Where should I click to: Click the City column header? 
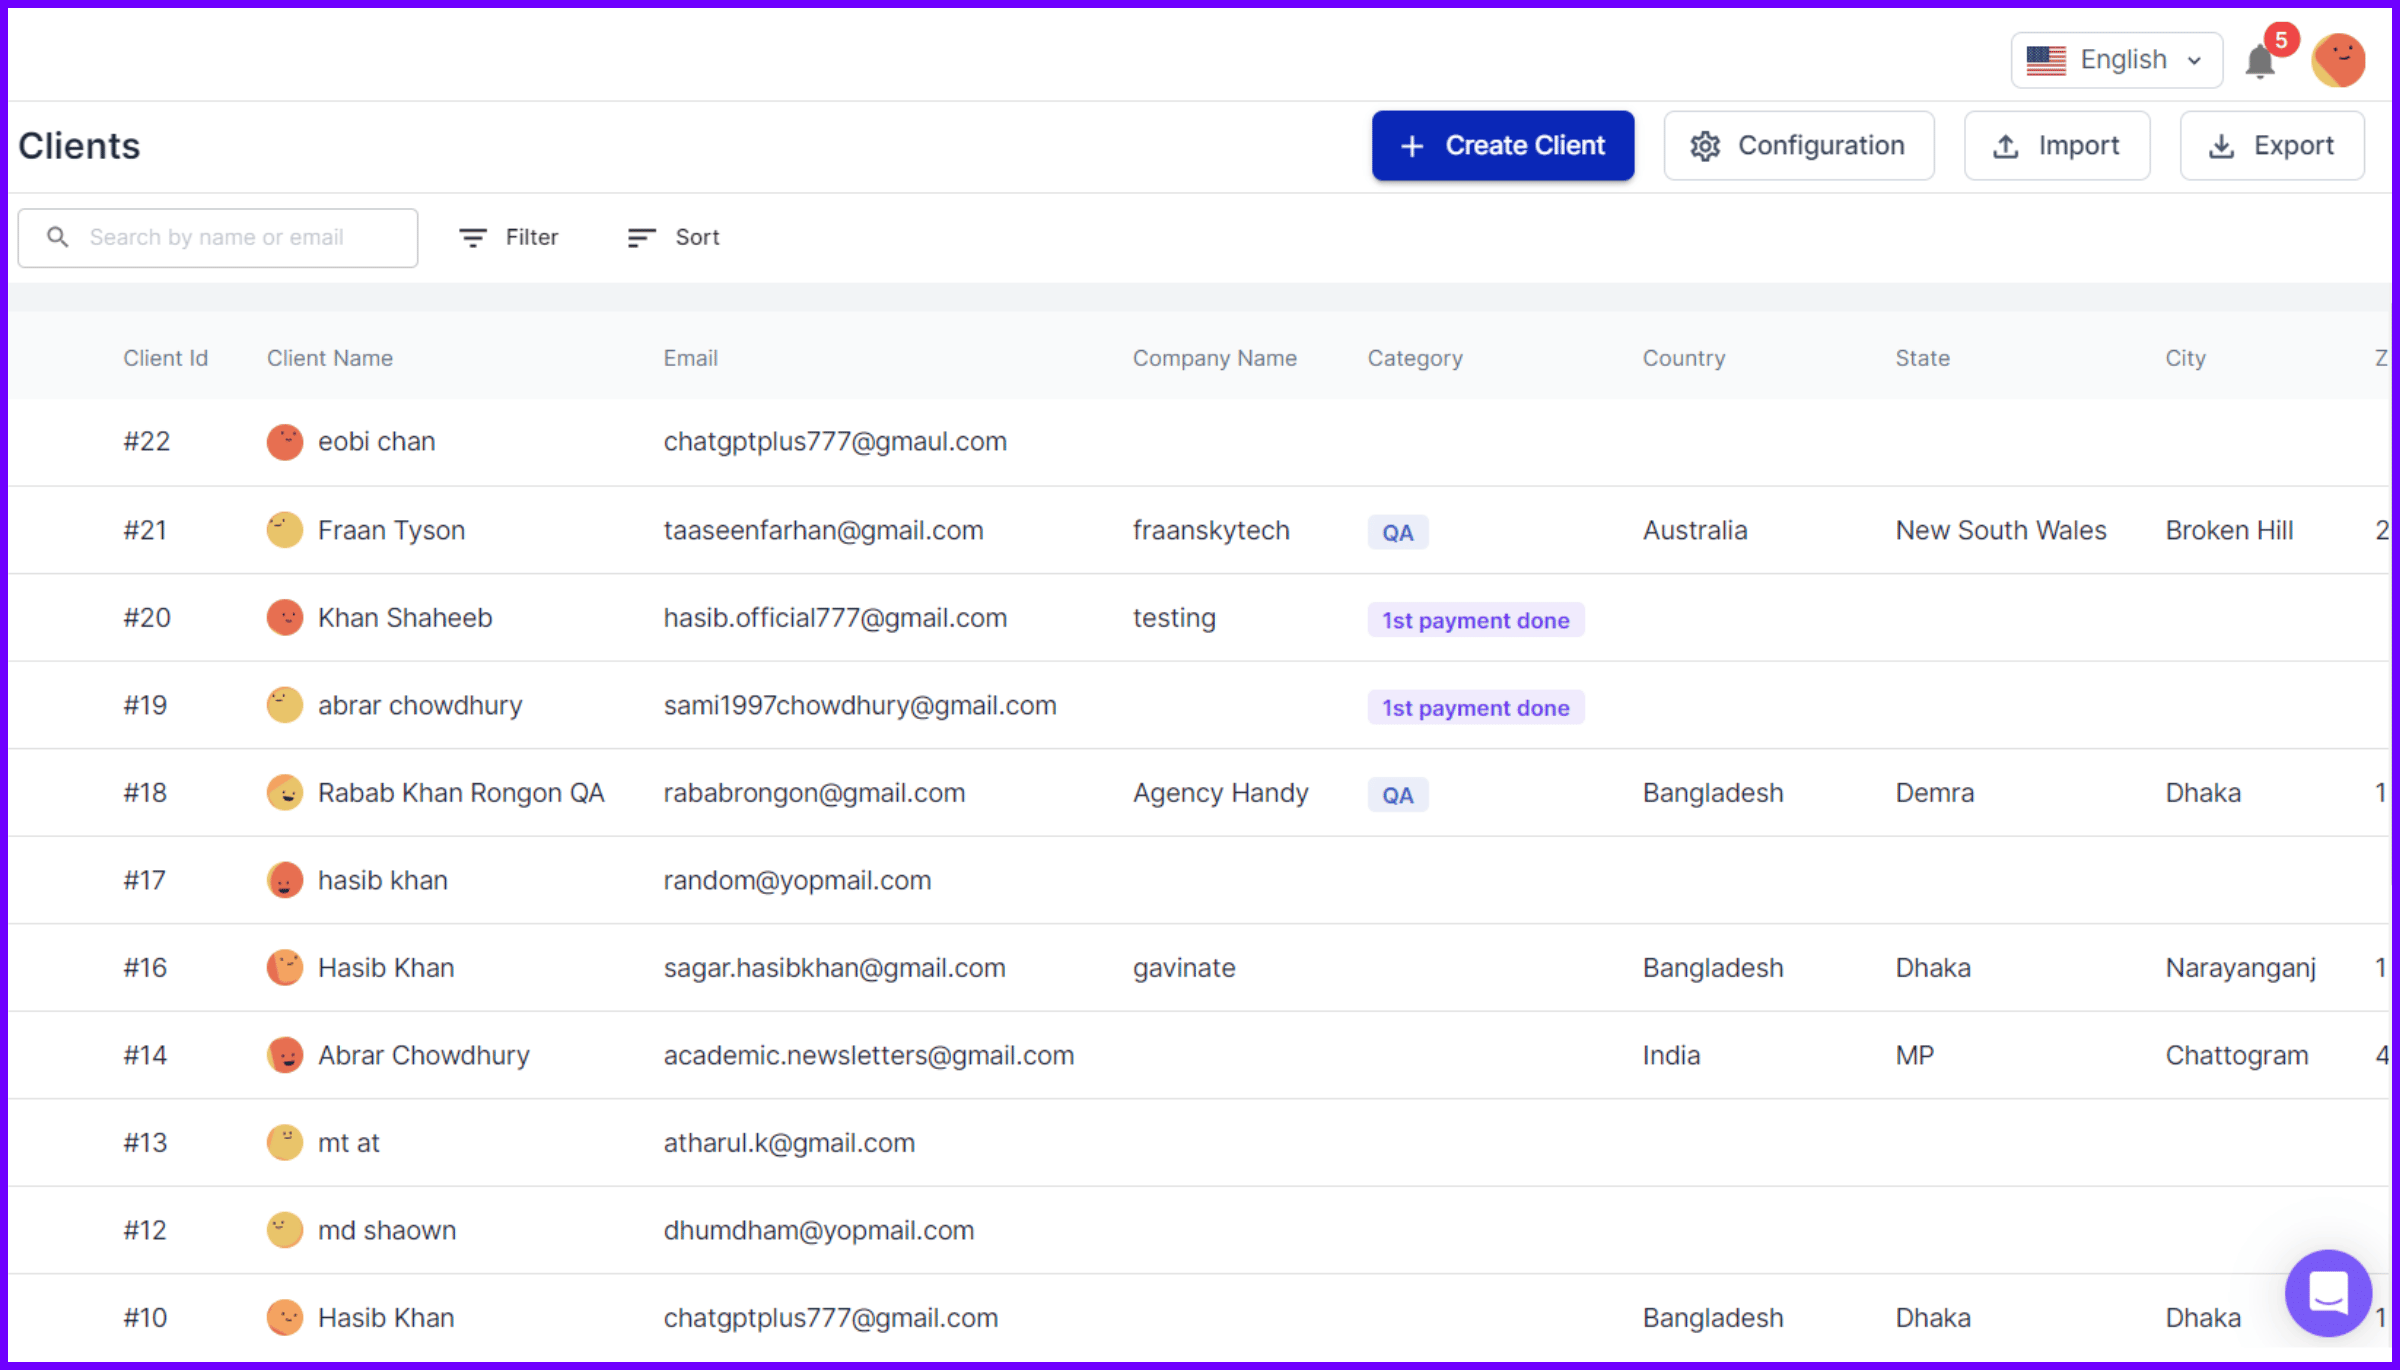[2185, 358]
